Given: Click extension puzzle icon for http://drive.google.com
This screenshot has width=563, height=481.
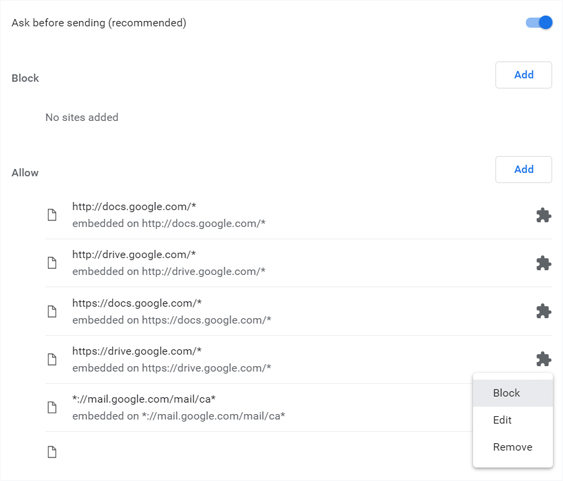Looking at the screenshot, I should coord(544,263).
